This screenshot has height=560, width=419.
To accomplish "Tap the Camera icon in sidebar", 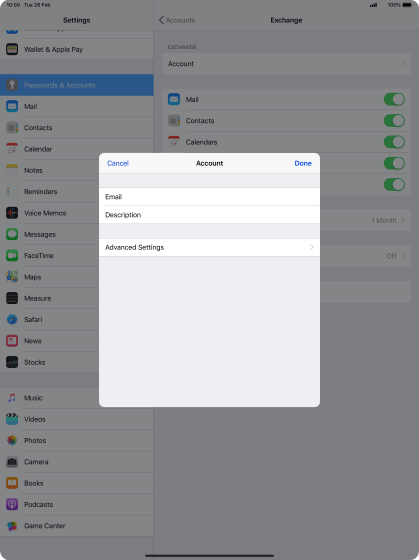I will [12, 462].
